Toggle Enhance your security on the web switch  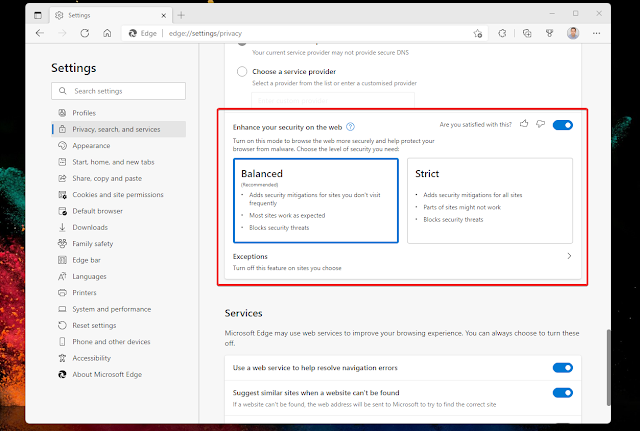point(562,125)
